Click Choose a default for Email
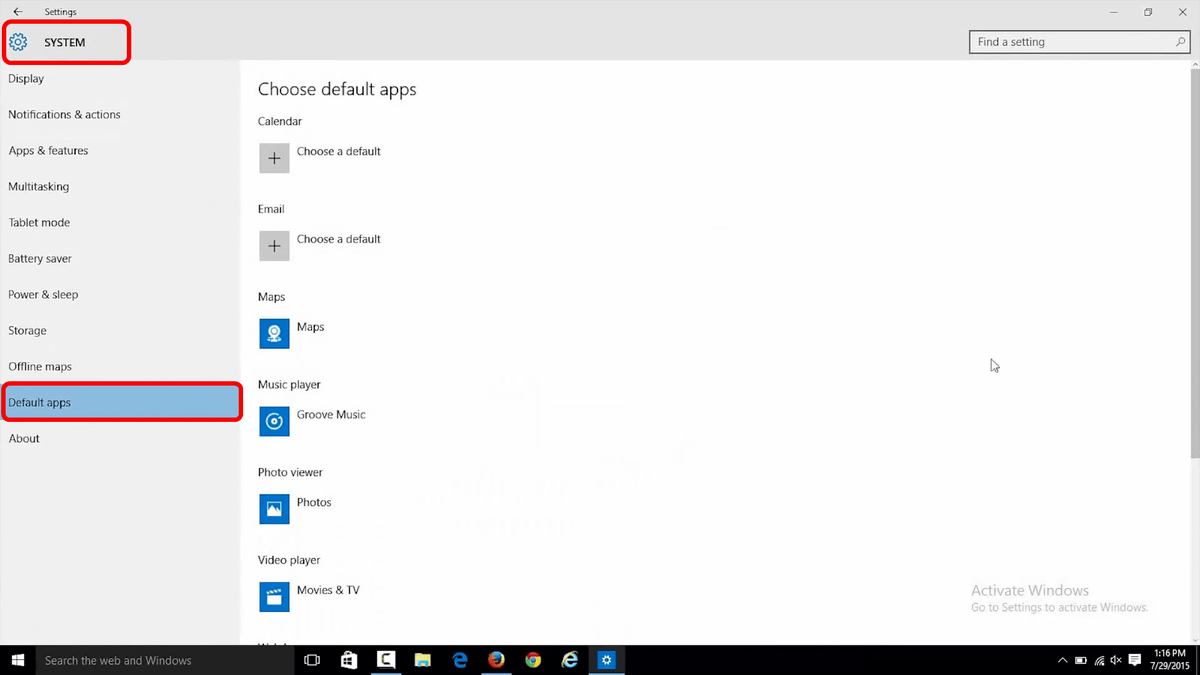Viewport: 1200px width, 675px height. coord(339,240)
